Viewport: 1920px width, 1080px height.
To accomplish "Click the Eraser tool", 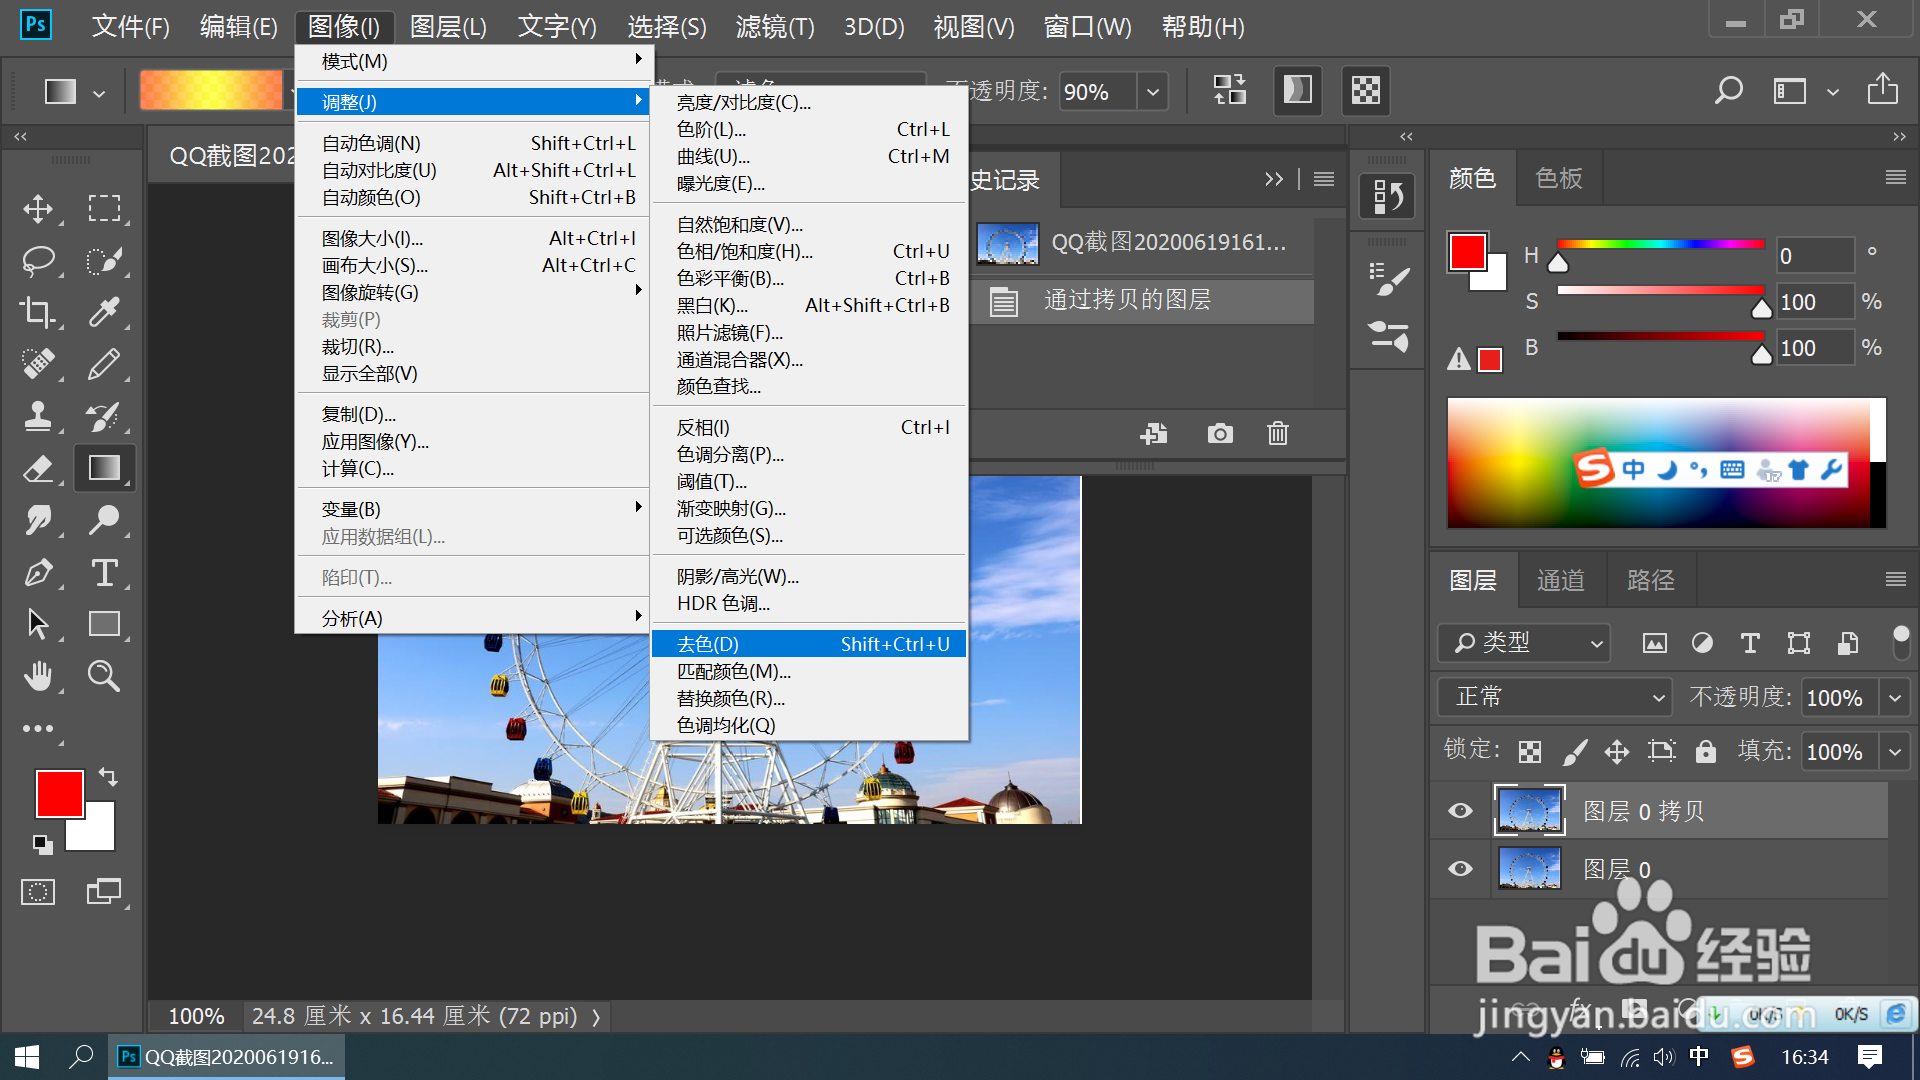I will 38,468.
